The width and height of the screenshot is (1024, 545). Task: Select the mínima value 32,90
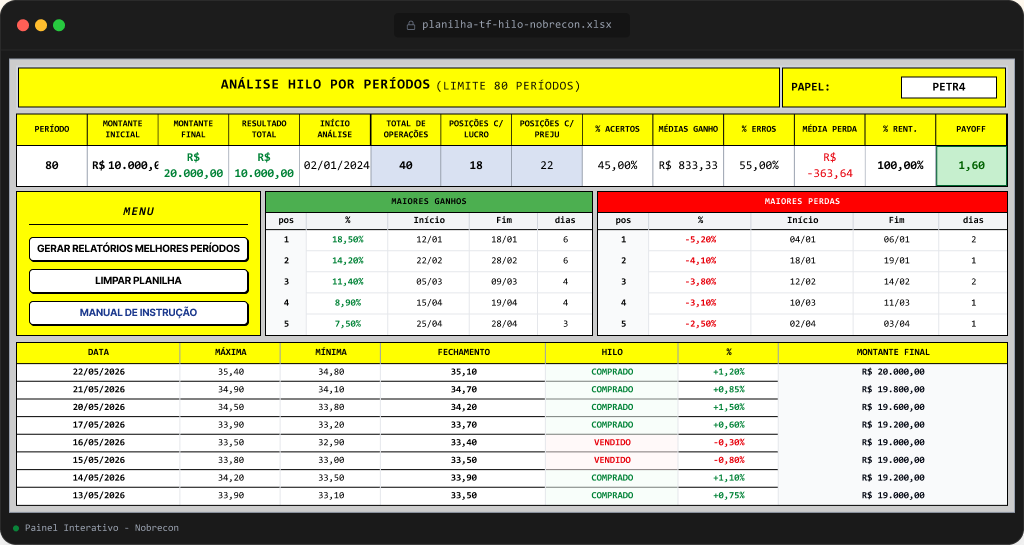pos(330,443)
